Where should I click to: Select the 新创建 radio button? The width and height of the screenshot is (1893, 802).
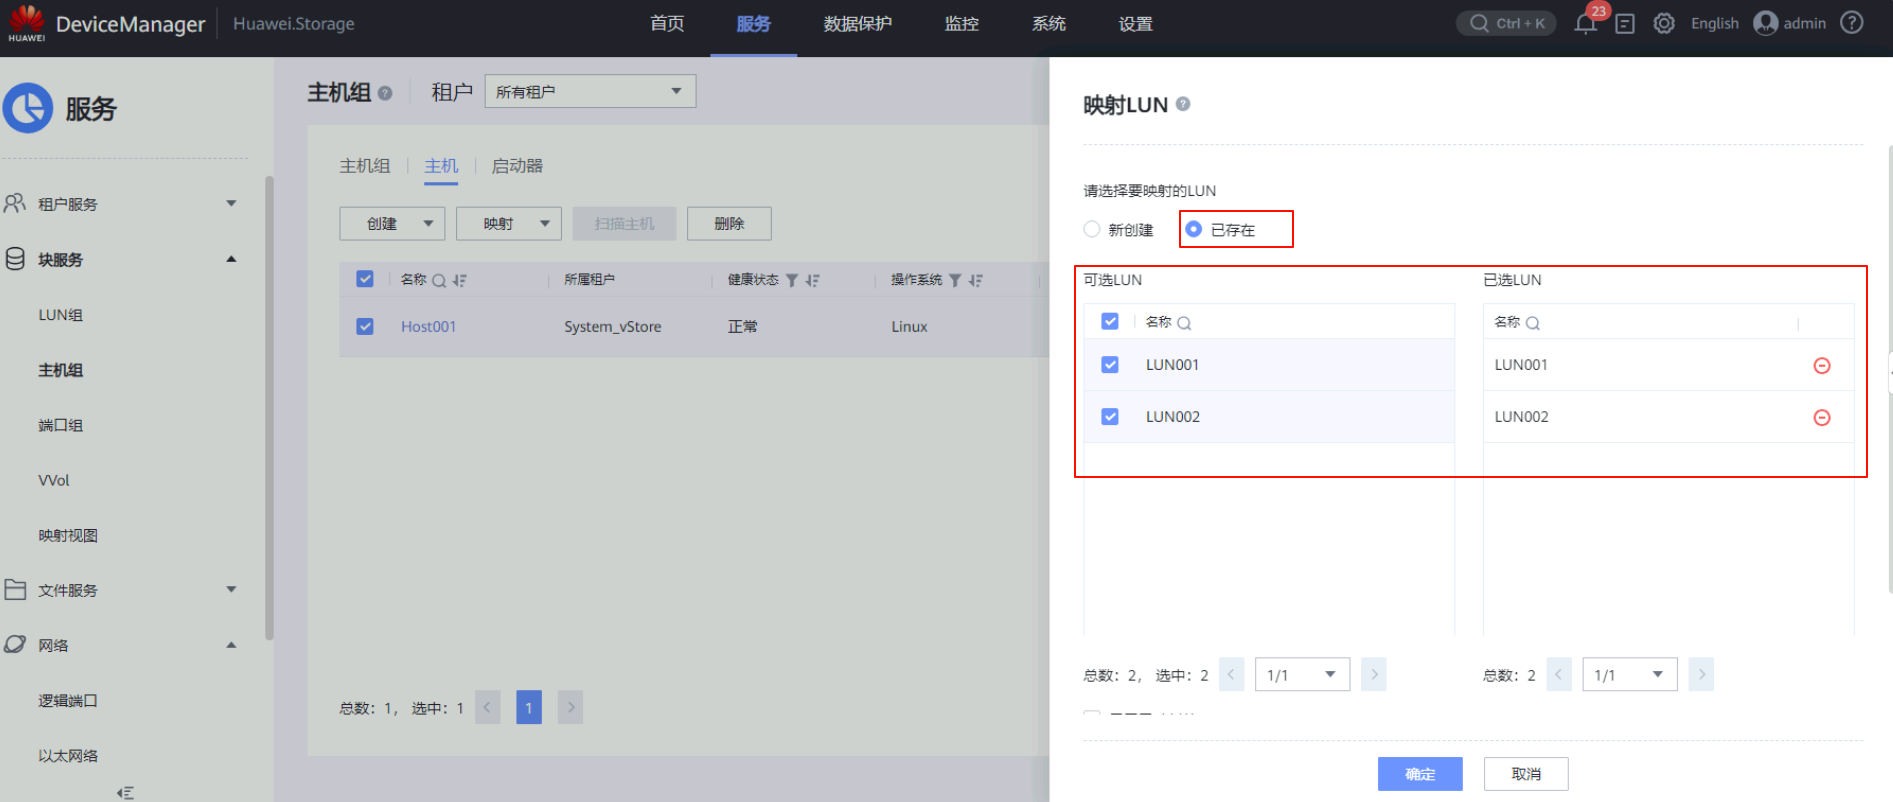click(1092, 229)
